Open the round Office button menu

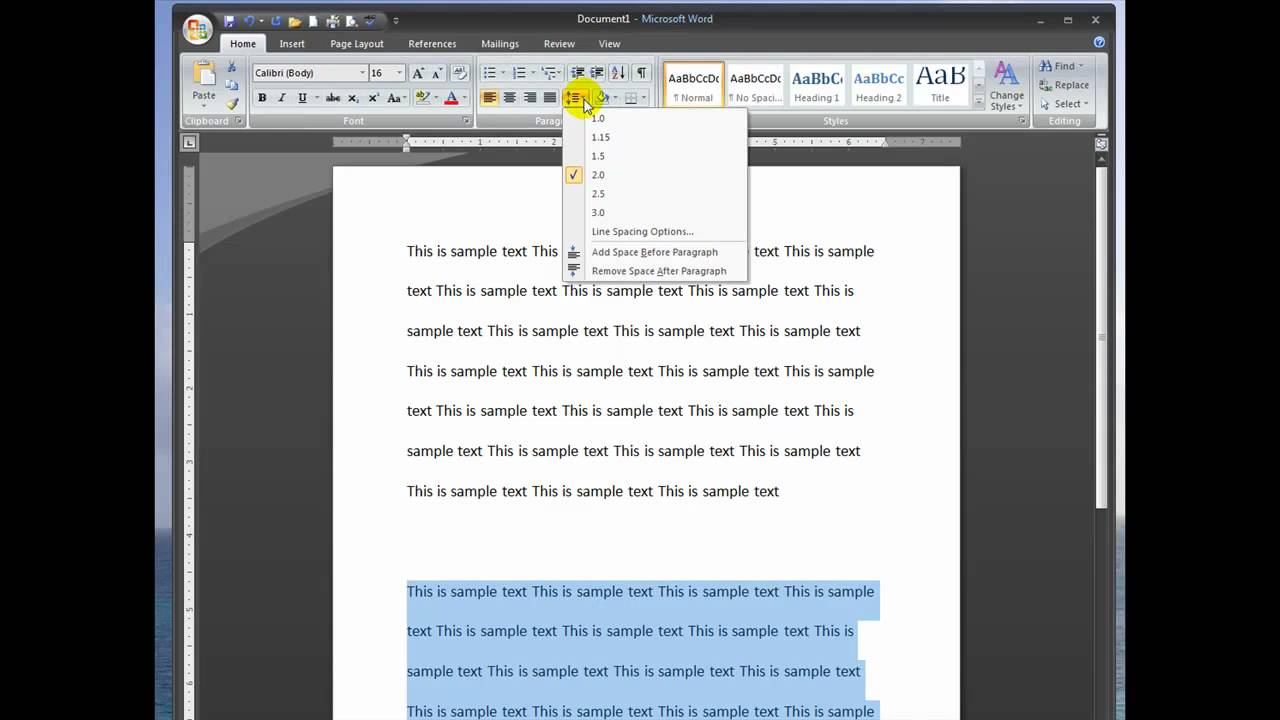point(198,28)
